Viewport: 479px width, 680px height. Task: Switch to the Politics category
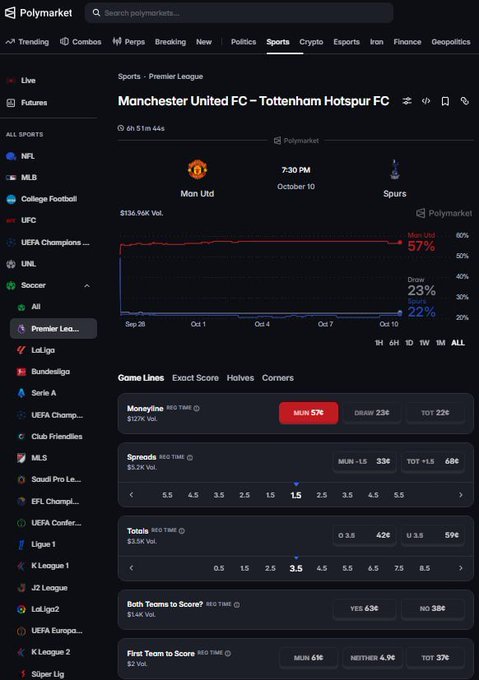[x=243, y=42]
